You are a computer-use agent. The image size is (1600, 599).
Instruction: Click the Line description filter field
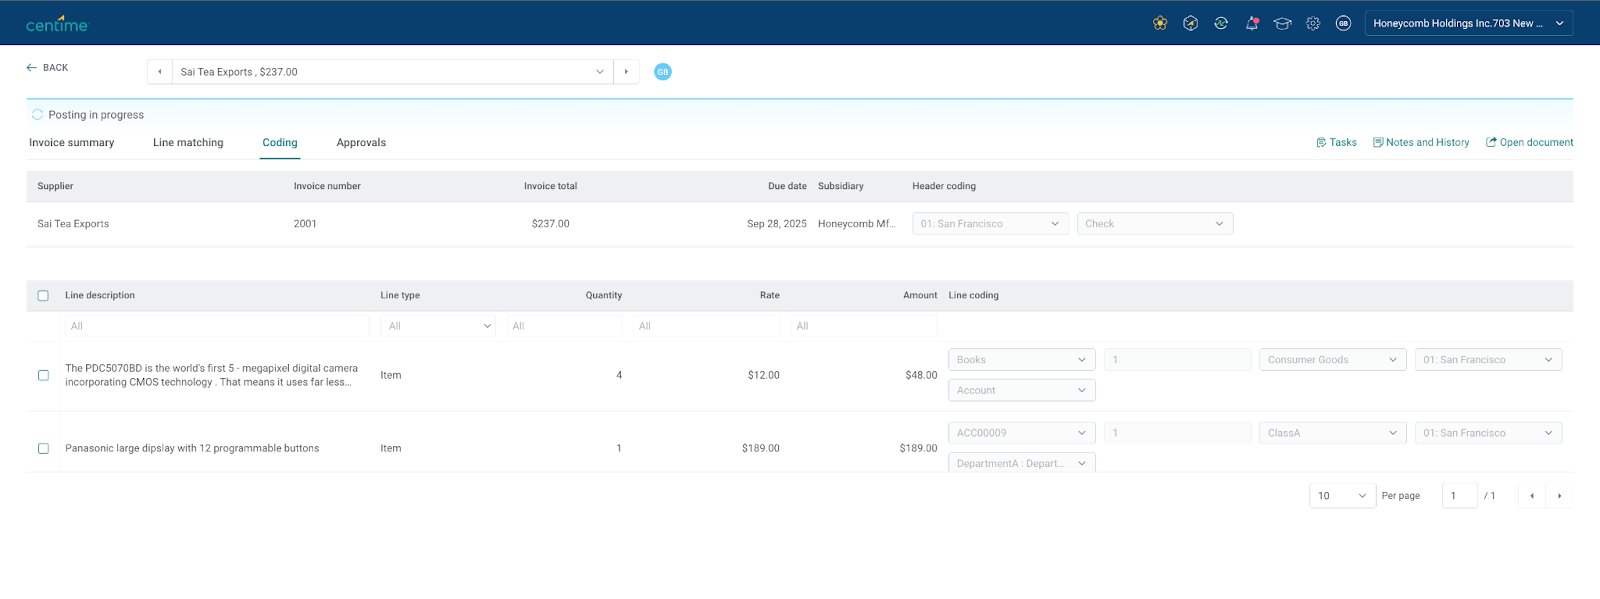[215, 326]
